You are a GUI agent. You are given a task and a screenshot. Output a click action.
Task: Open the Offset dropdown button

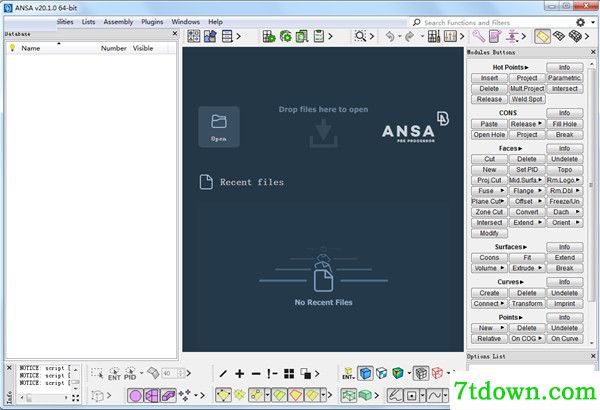coord(527,201)
